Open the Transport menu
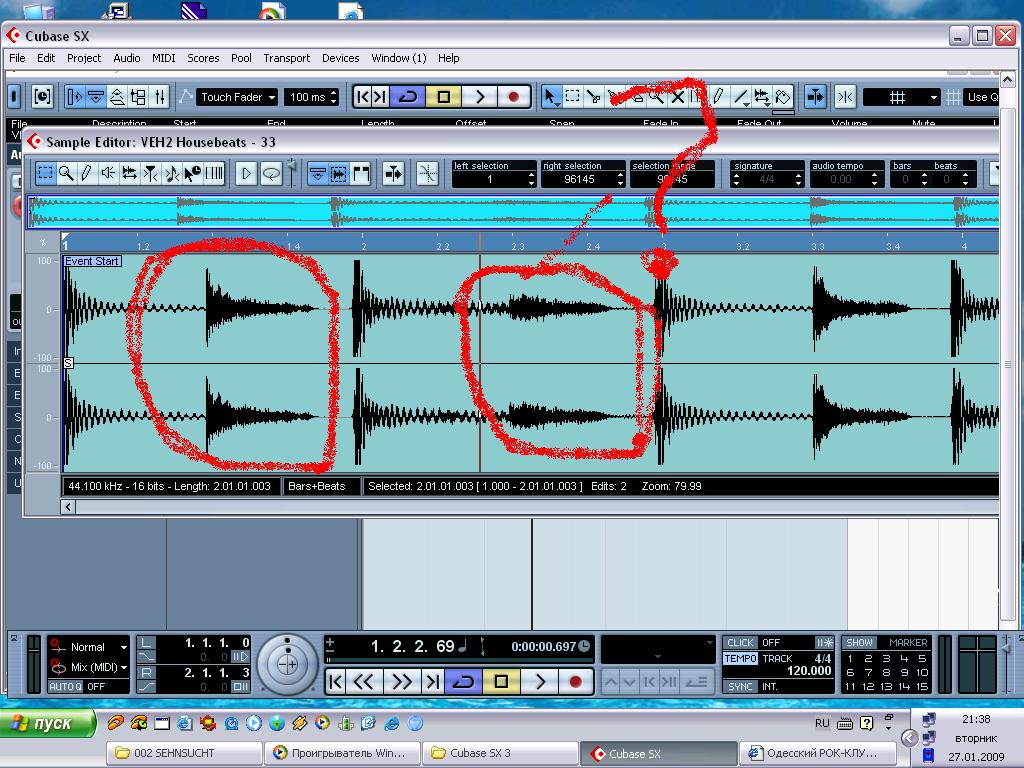Screen dimensions: 1024x768 click(287, 58)
